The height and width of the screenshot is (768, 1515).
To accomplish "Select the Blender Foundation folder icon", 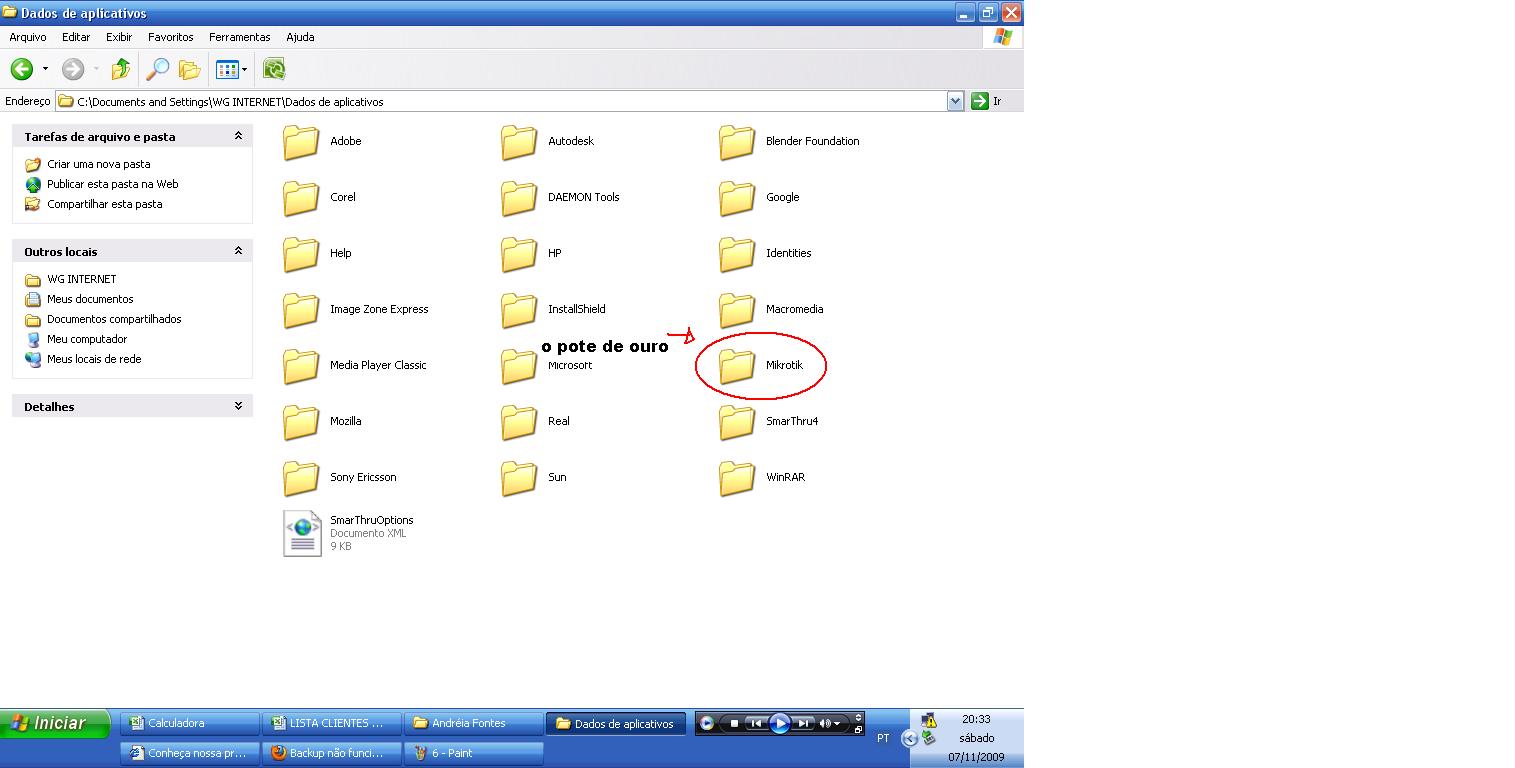I will [737, 142].
